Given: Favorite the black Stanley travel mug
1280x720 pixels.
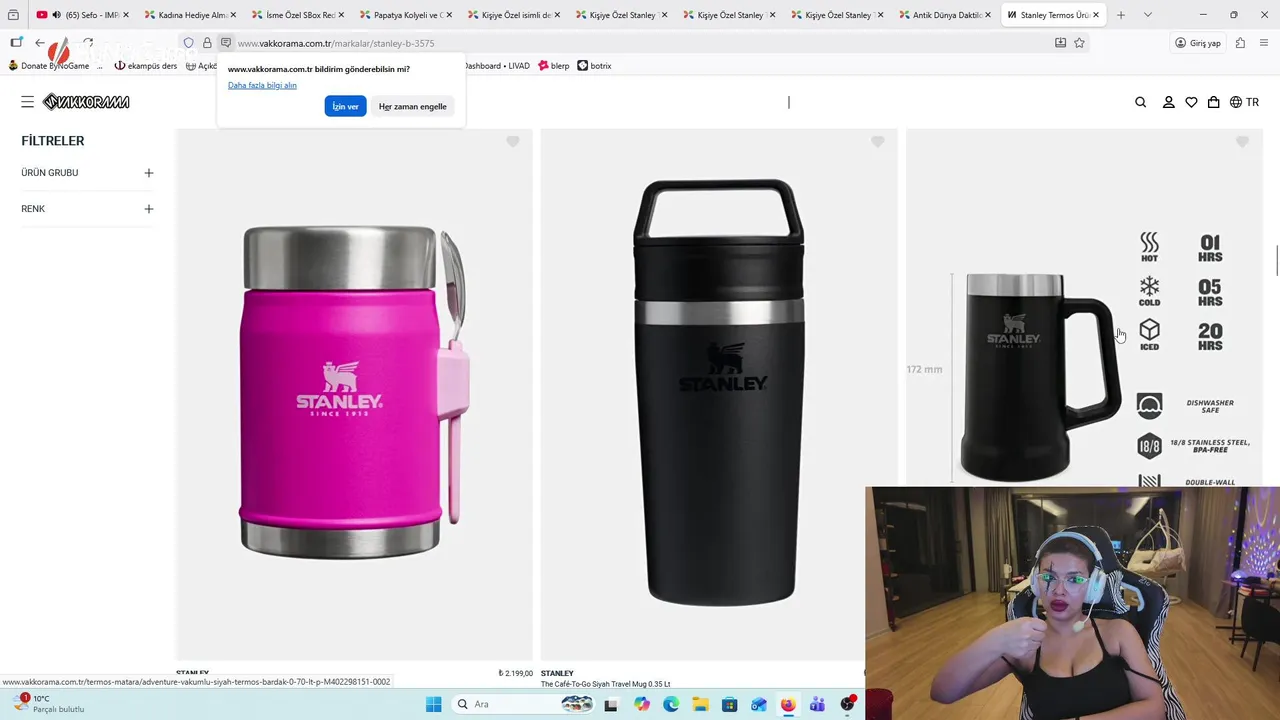Looking at the screenshot, I should pyautogui.click(x=877, y=142).
